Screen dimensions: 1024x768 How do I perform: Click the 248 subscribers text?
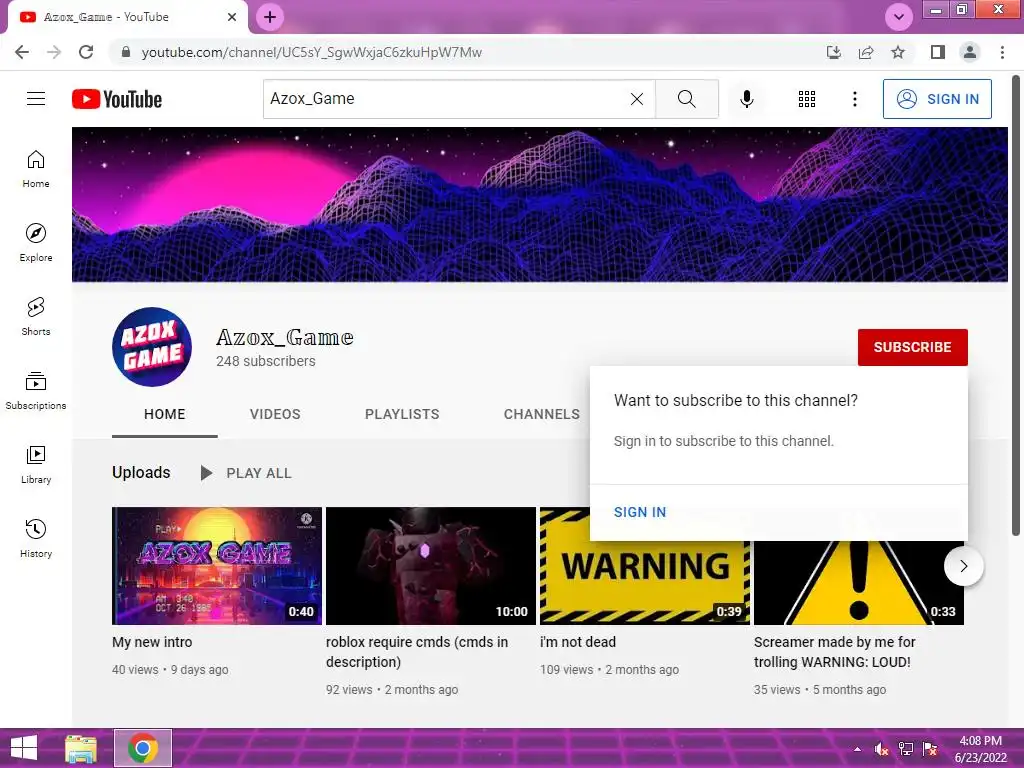[266, 361]
